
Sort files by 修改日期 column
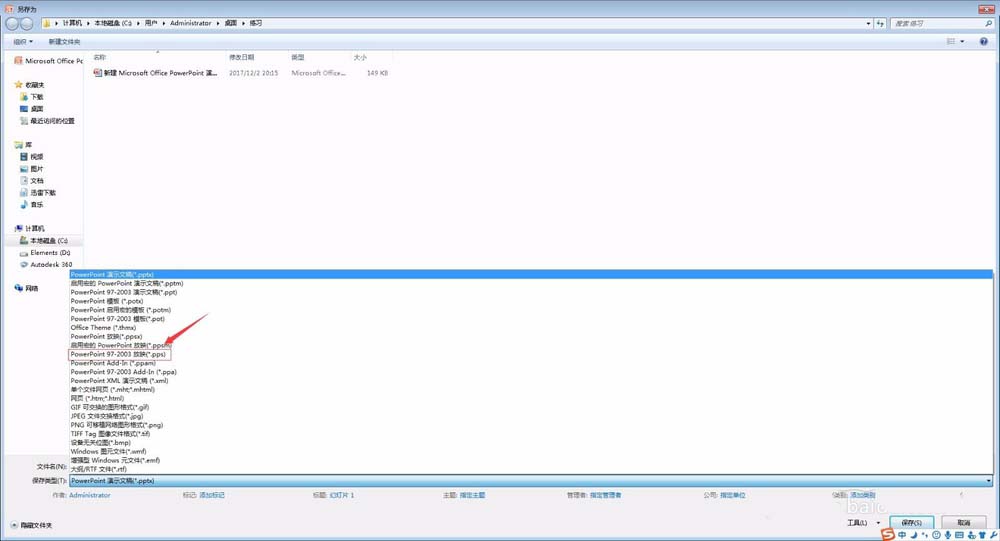point(242,57)
